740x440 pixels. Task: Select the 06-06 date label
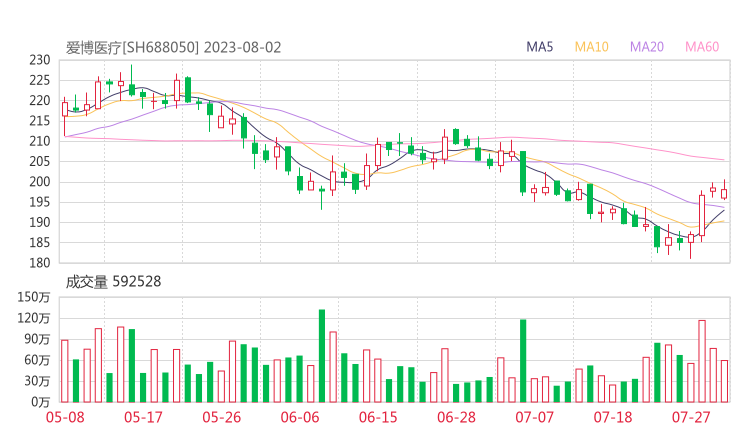click(300, 417)
